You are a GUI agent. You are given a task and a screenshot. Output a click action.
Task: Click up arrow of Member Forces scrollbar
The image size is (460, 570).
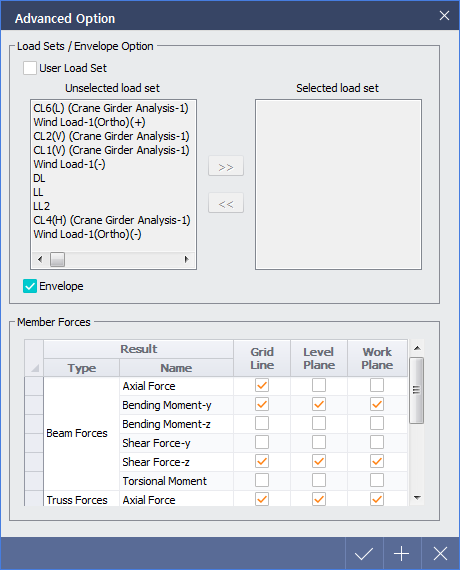click(x=417, y=348)
